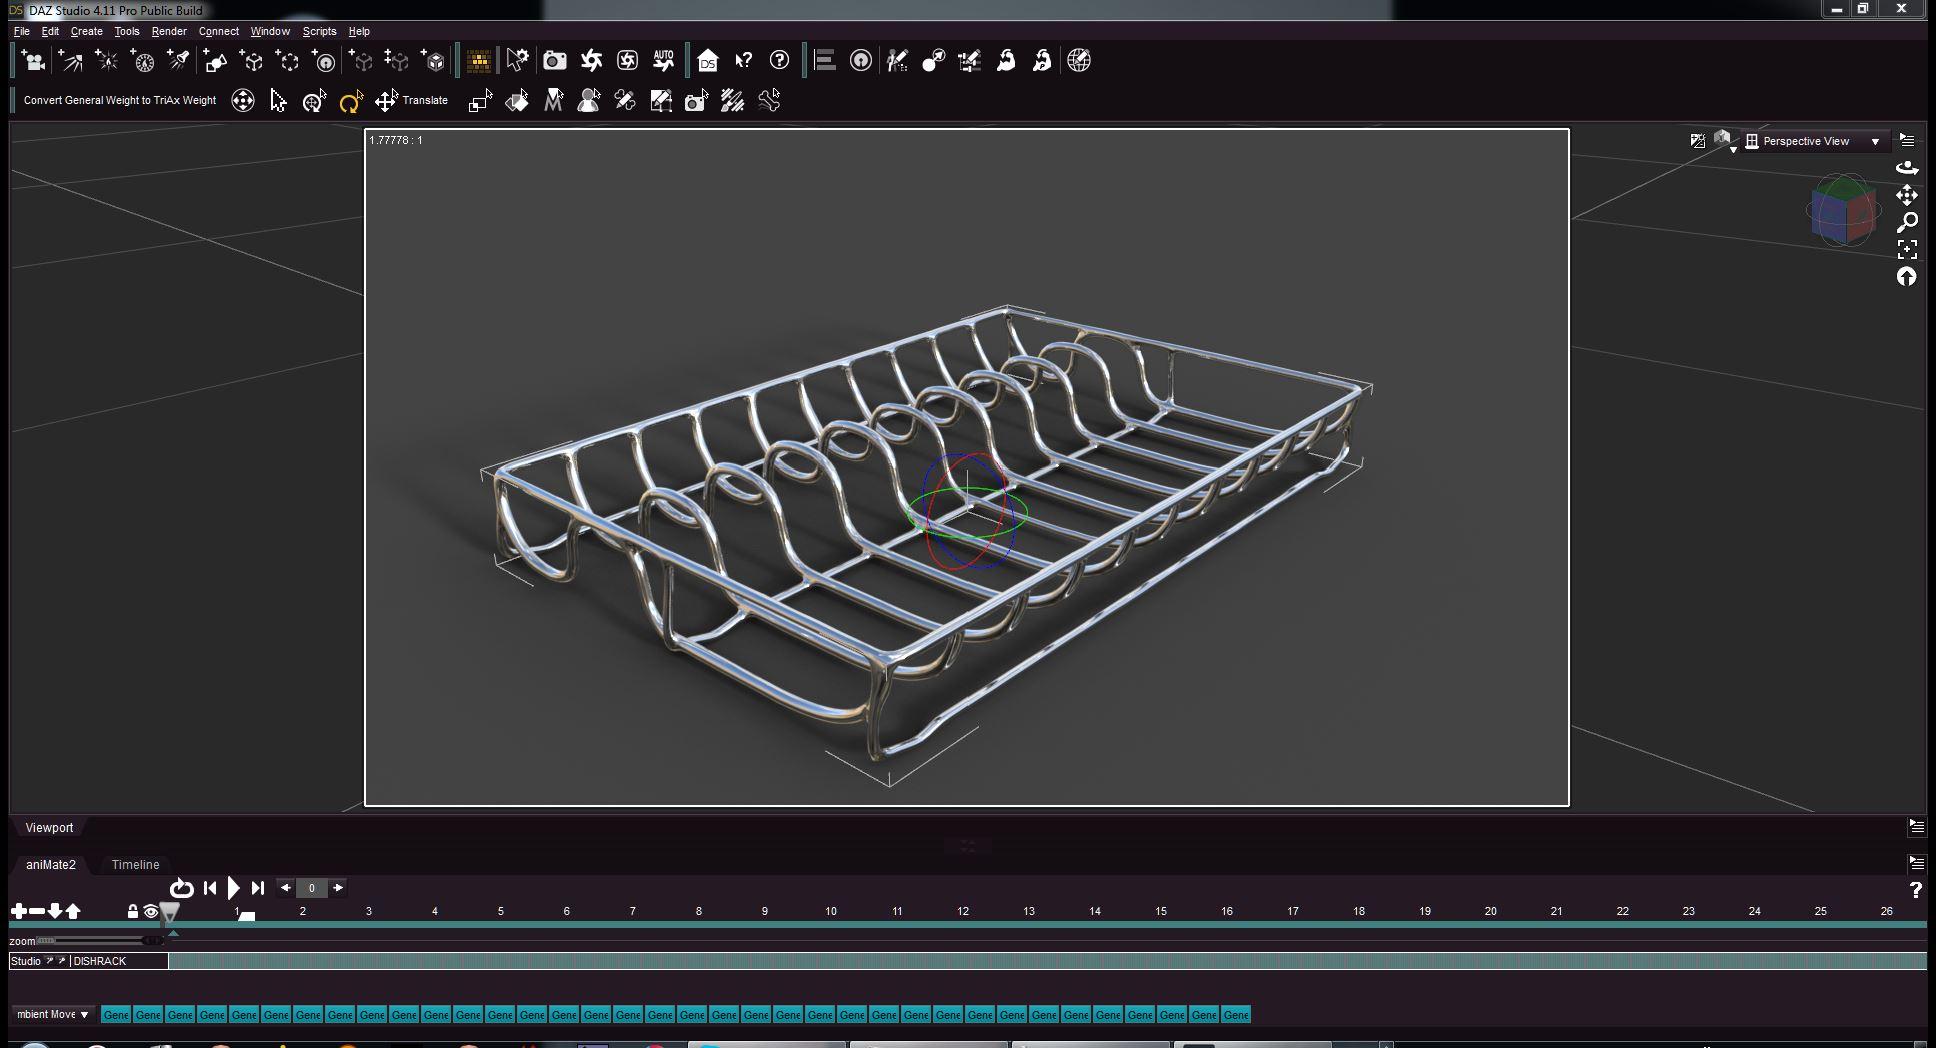Click the viewport orbit camera control

tap(1907, 168)
